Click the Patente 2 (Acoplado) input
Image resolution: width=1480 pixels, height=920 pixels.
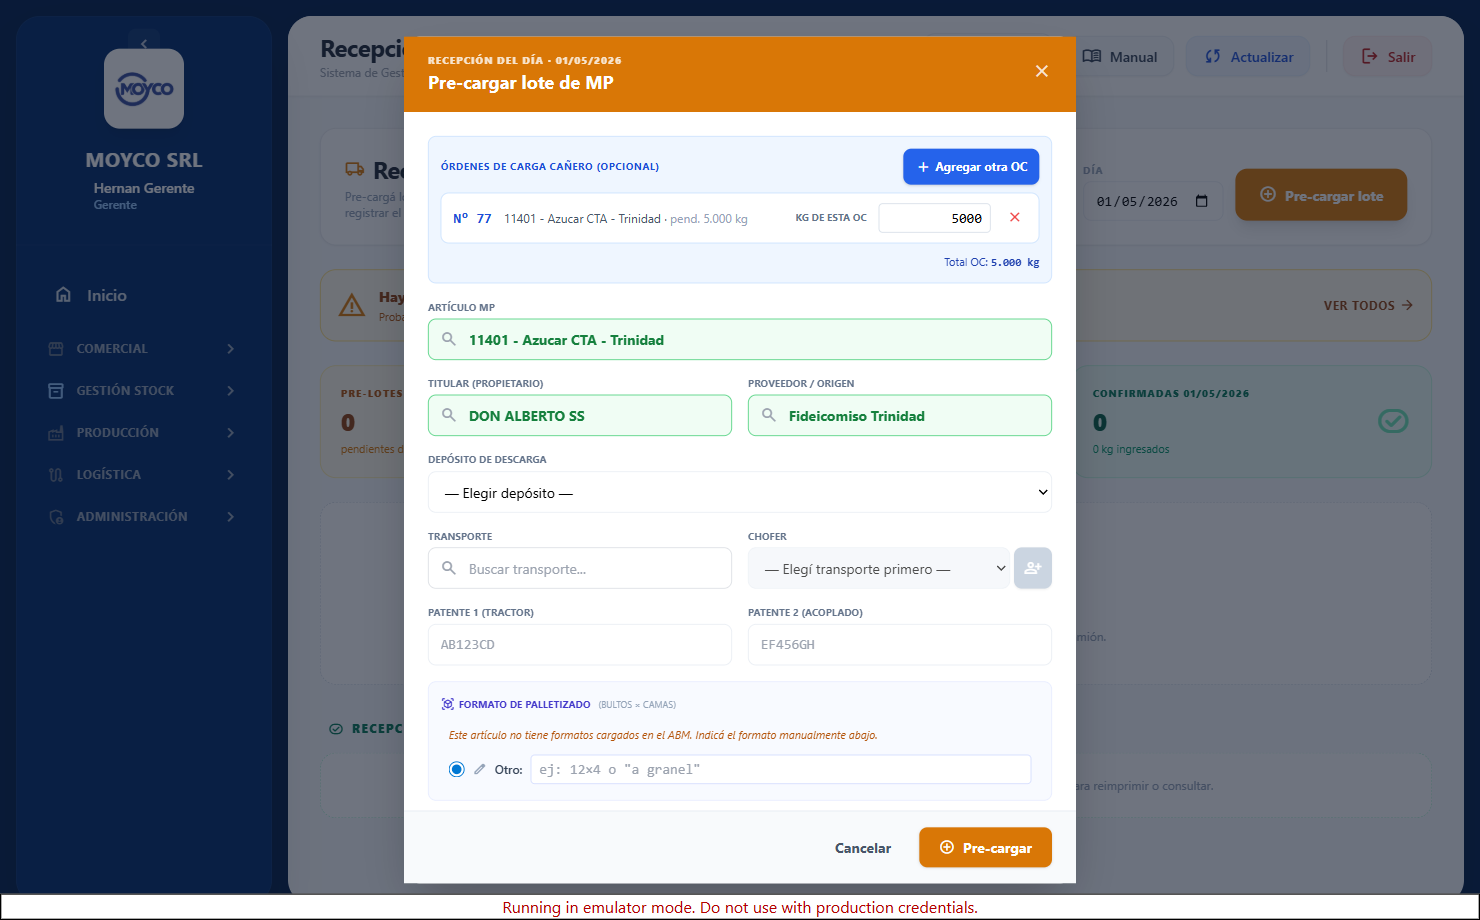tap(900, 645)
